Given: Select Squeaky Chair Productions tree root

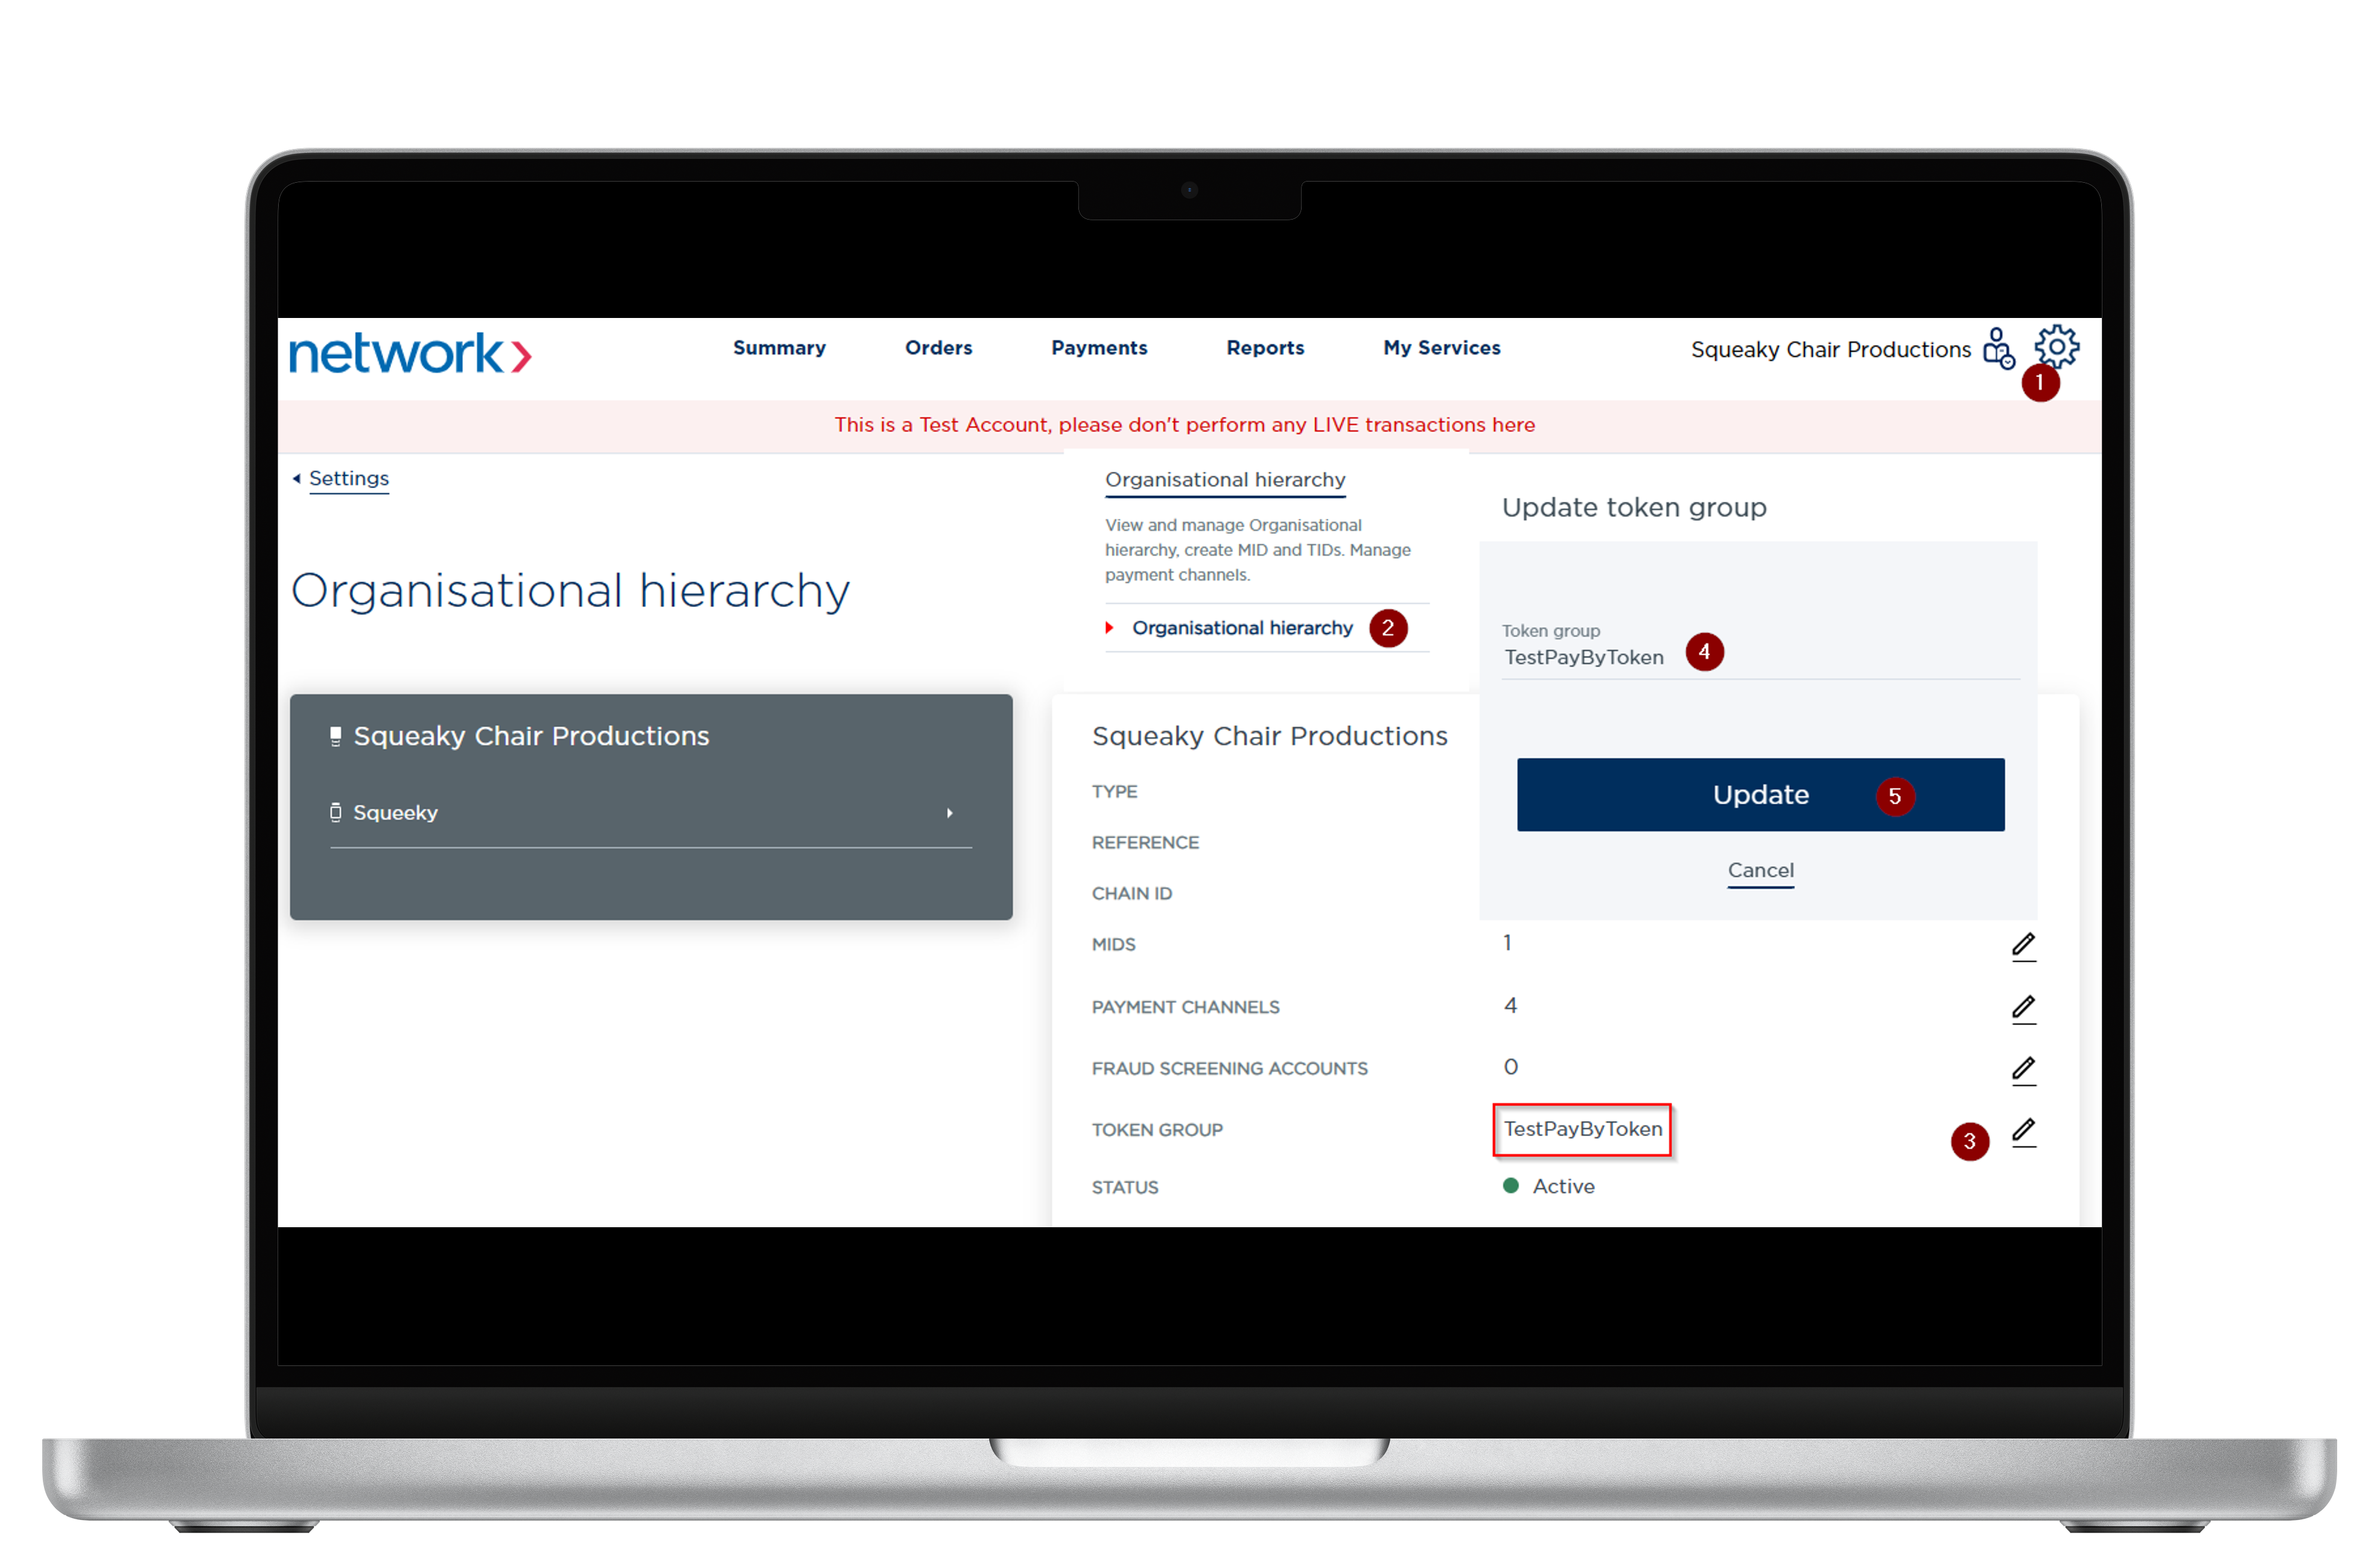Looking at the screenshot, I should pos(531,736).
